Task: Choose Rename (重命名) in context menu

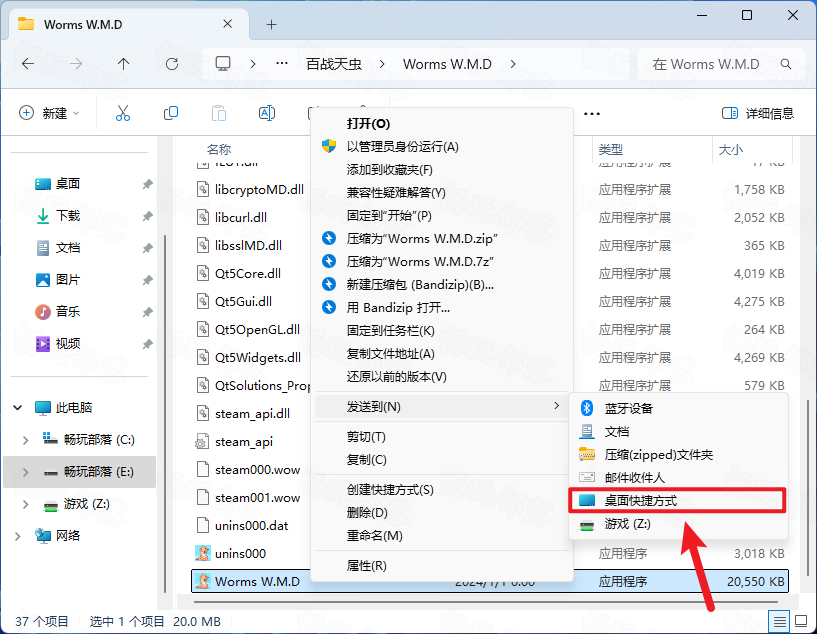Action: pos(442,536)
